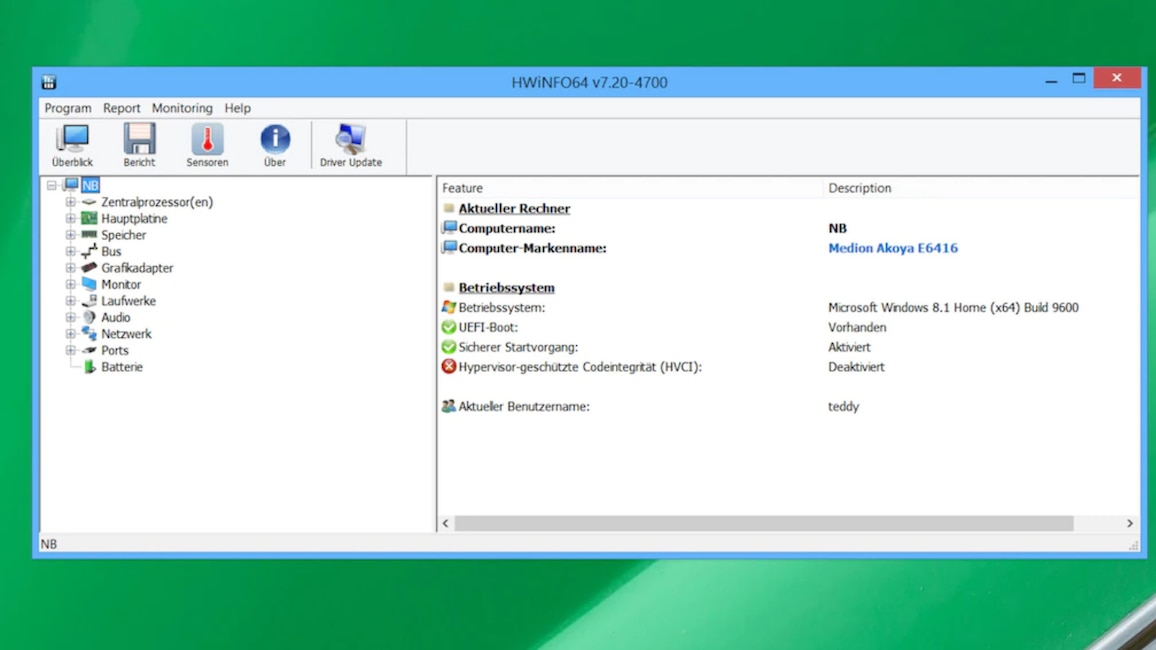Click the NB computer name value
Image resolution: width=1156 pixels, height=650 pixels.
click(x=838, y=228)
